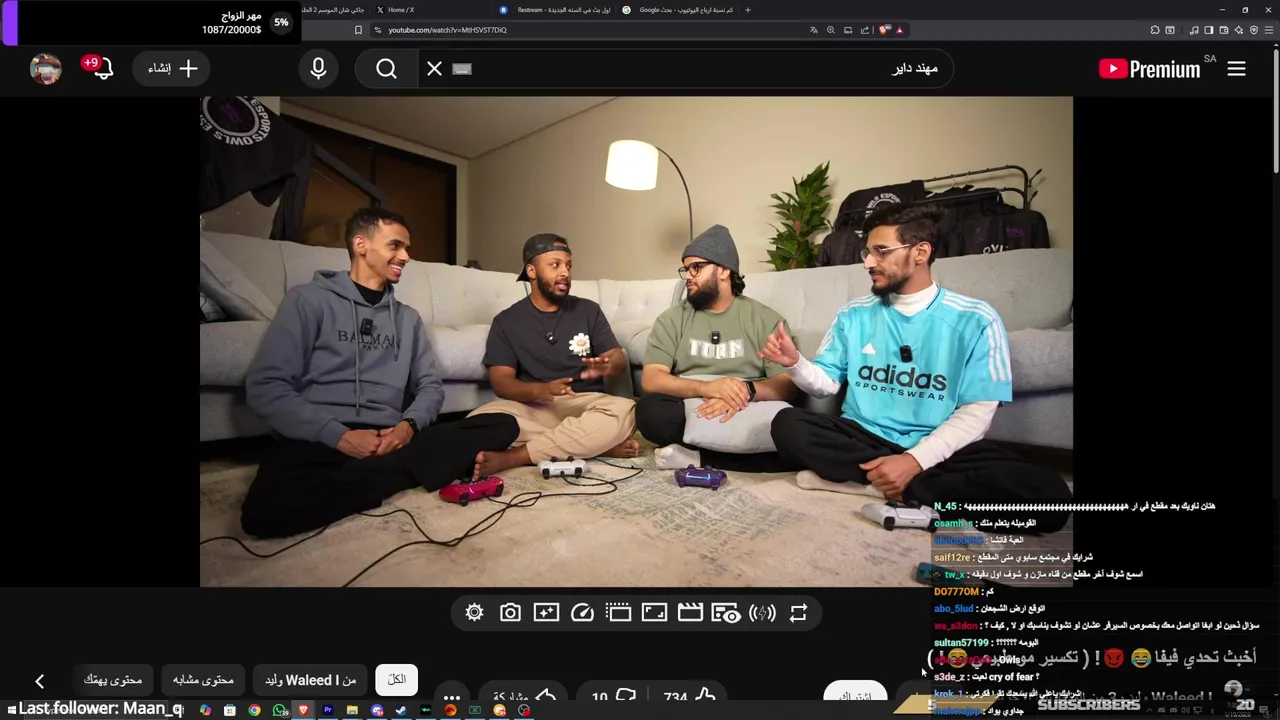Click the YouTube search magnifier button
Screen dimensions: 1280x720
tap(386, 68)
